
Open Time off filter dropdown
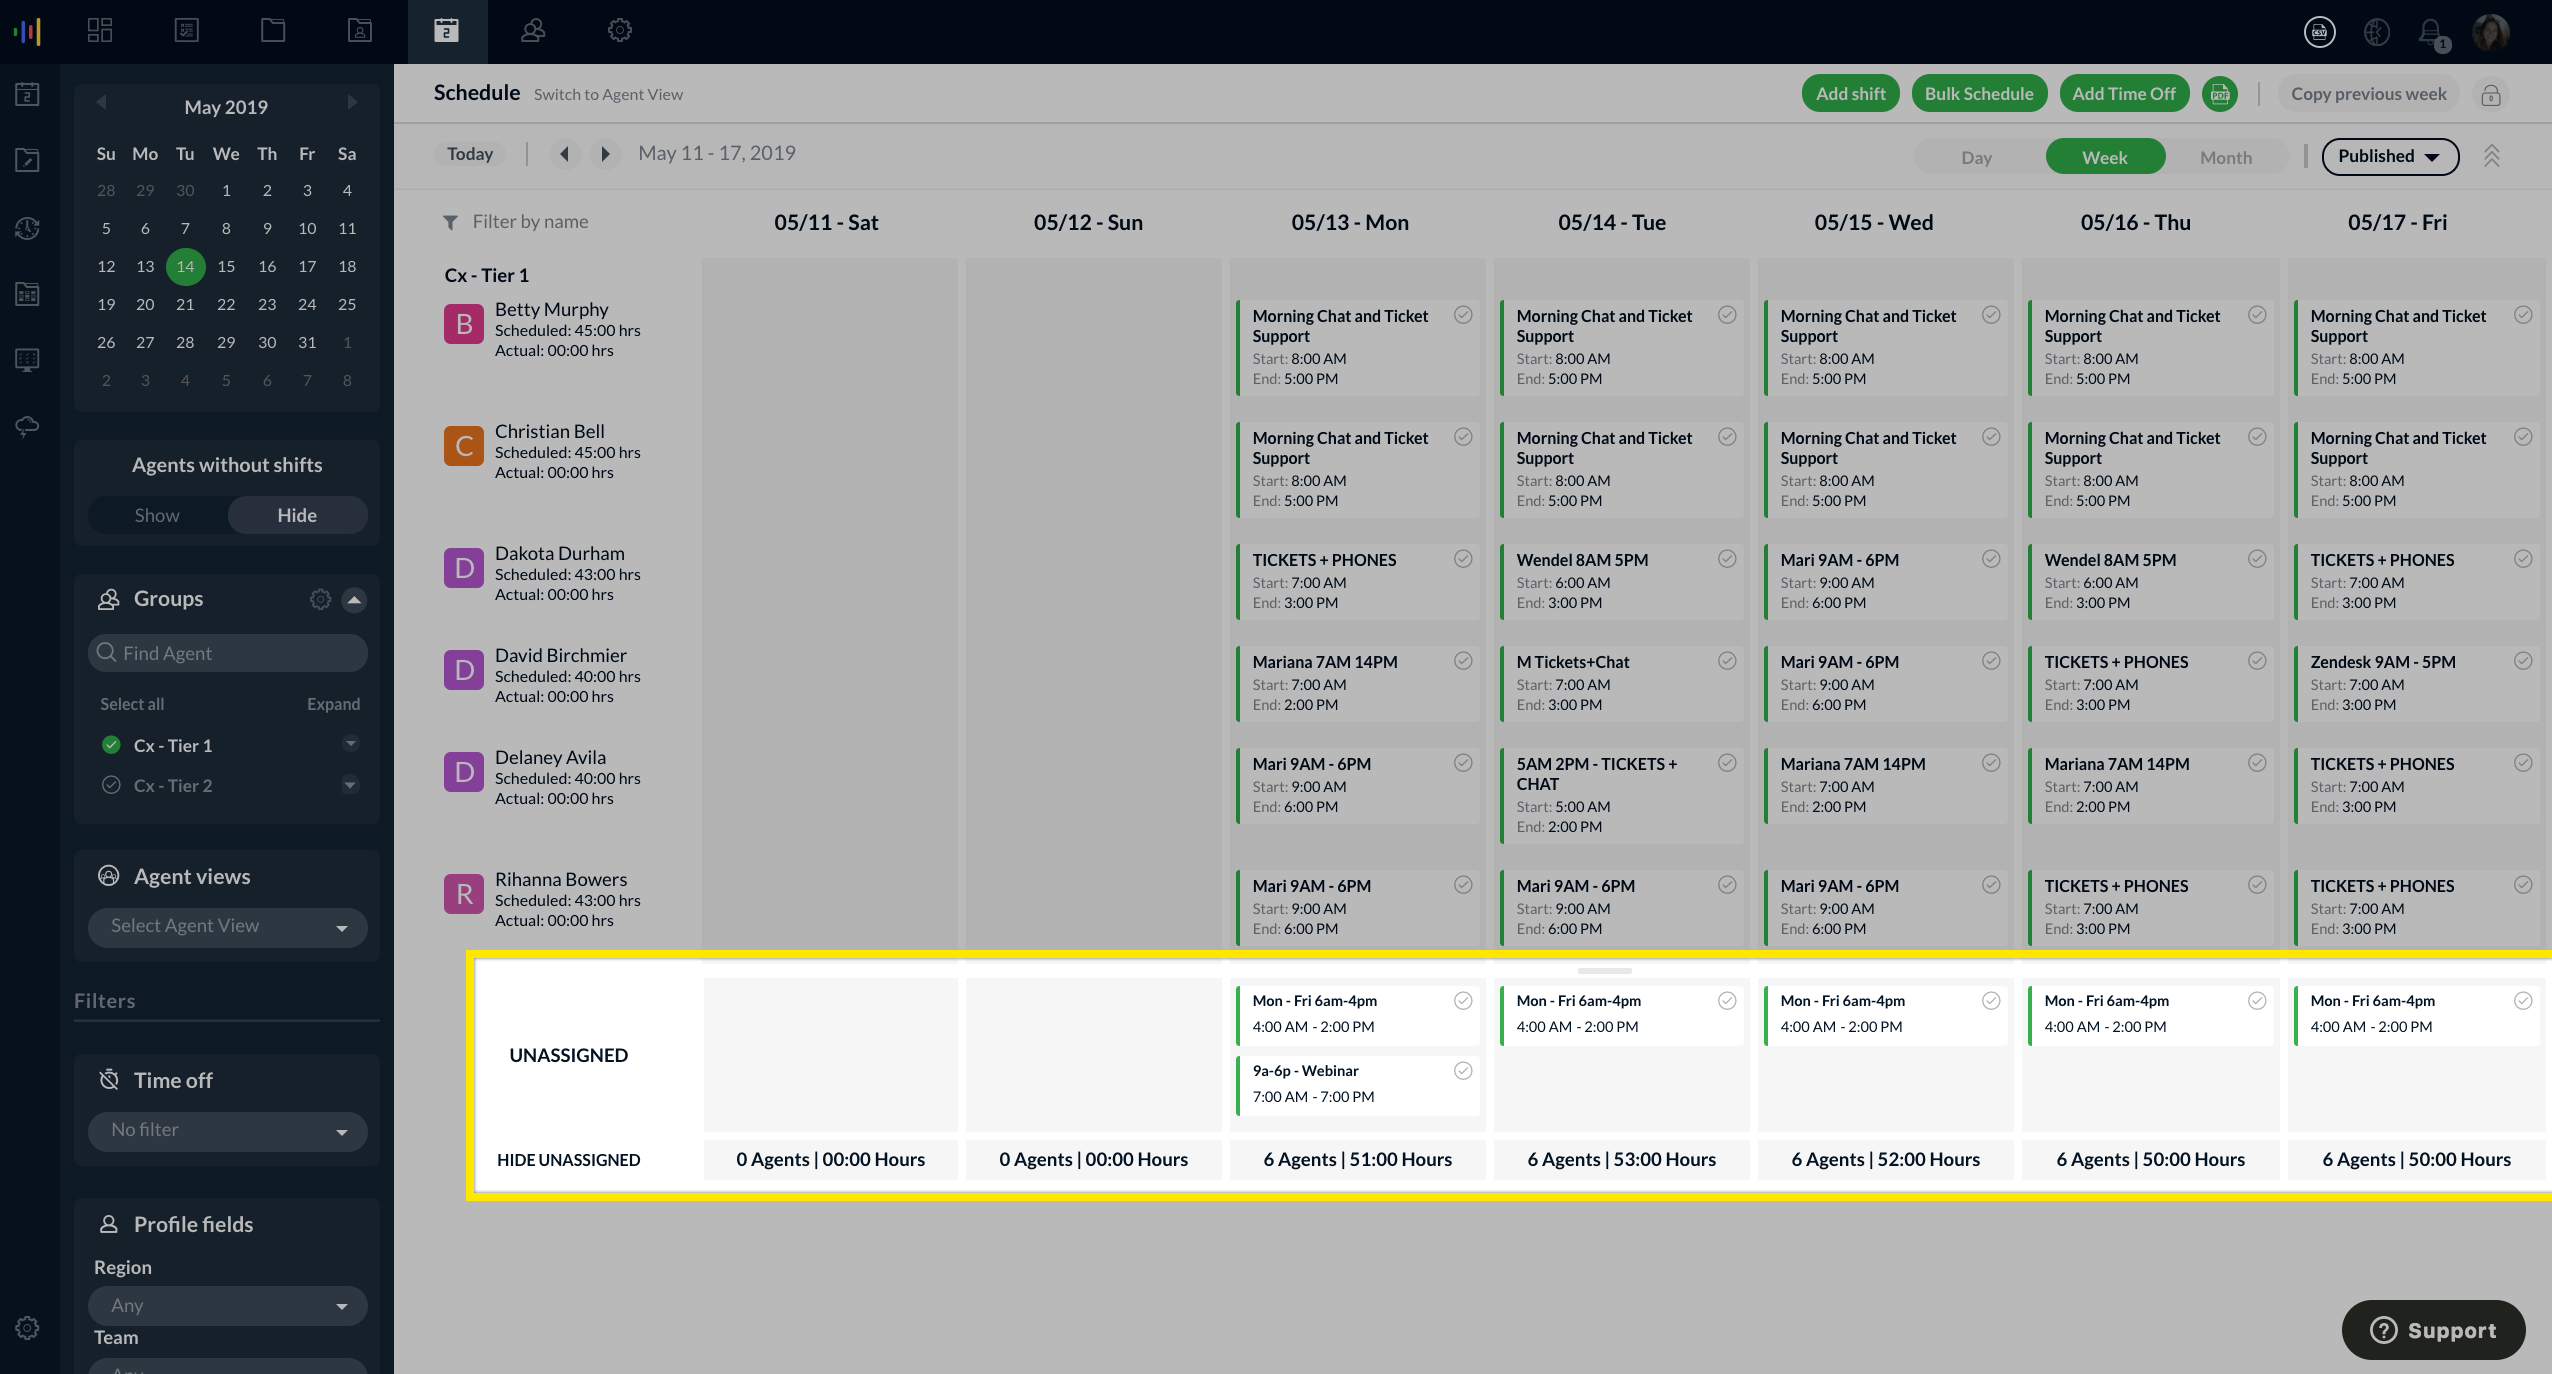coord(228,1131)
